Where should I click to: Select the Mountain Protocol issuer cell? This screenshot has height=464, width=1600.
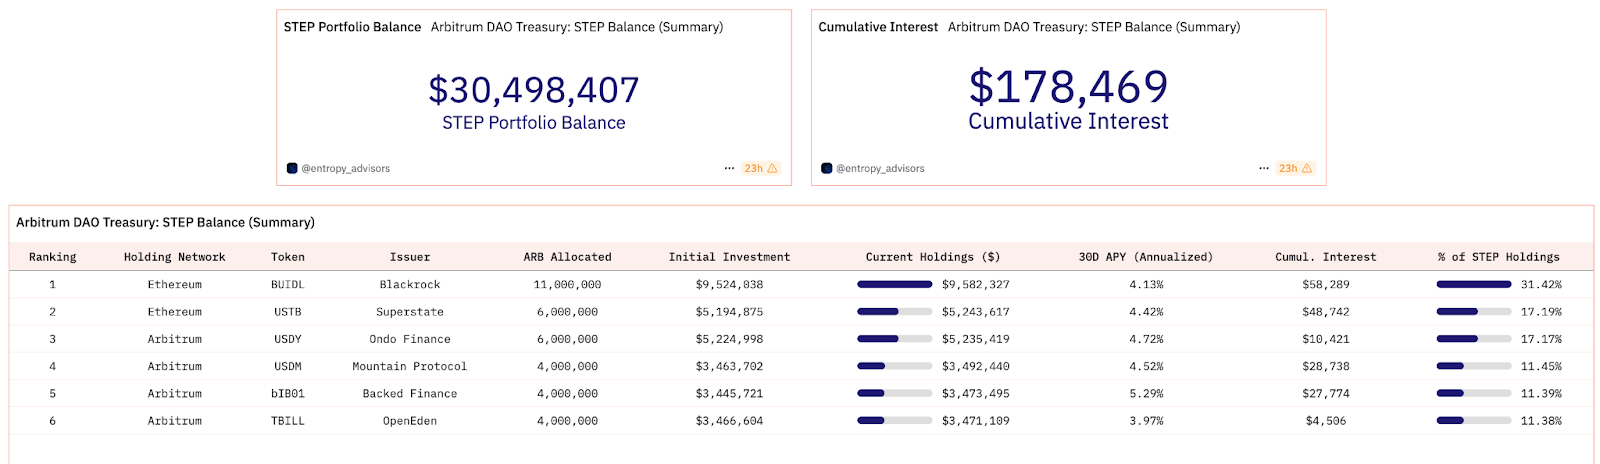(x=410, y=367)
